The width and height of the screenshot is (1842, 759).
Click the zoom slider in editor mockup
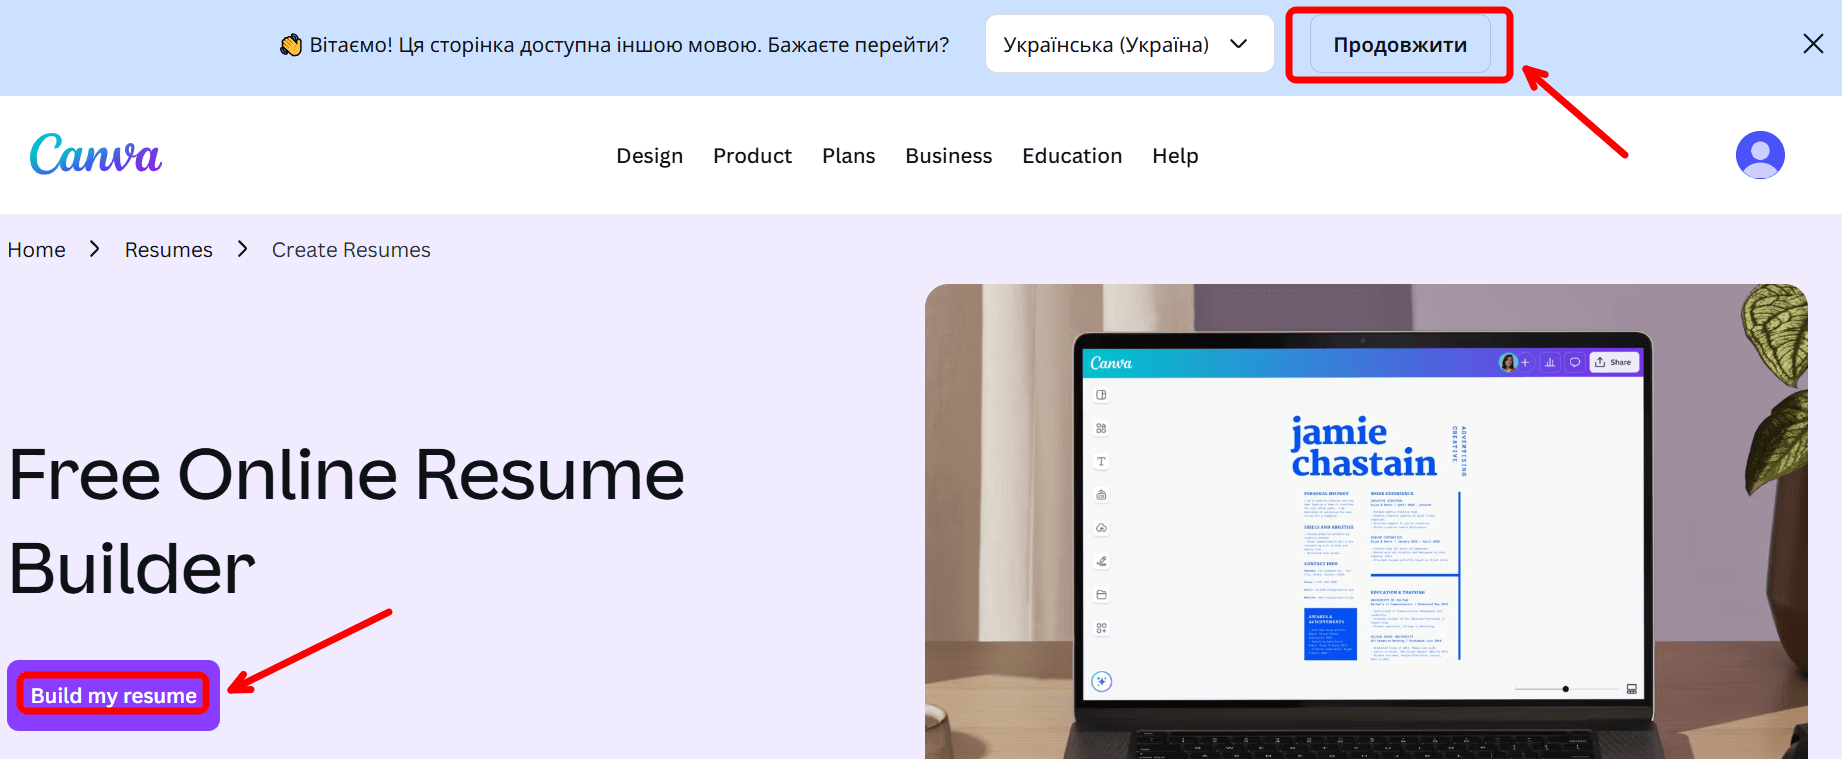[x=1566, y=689]
